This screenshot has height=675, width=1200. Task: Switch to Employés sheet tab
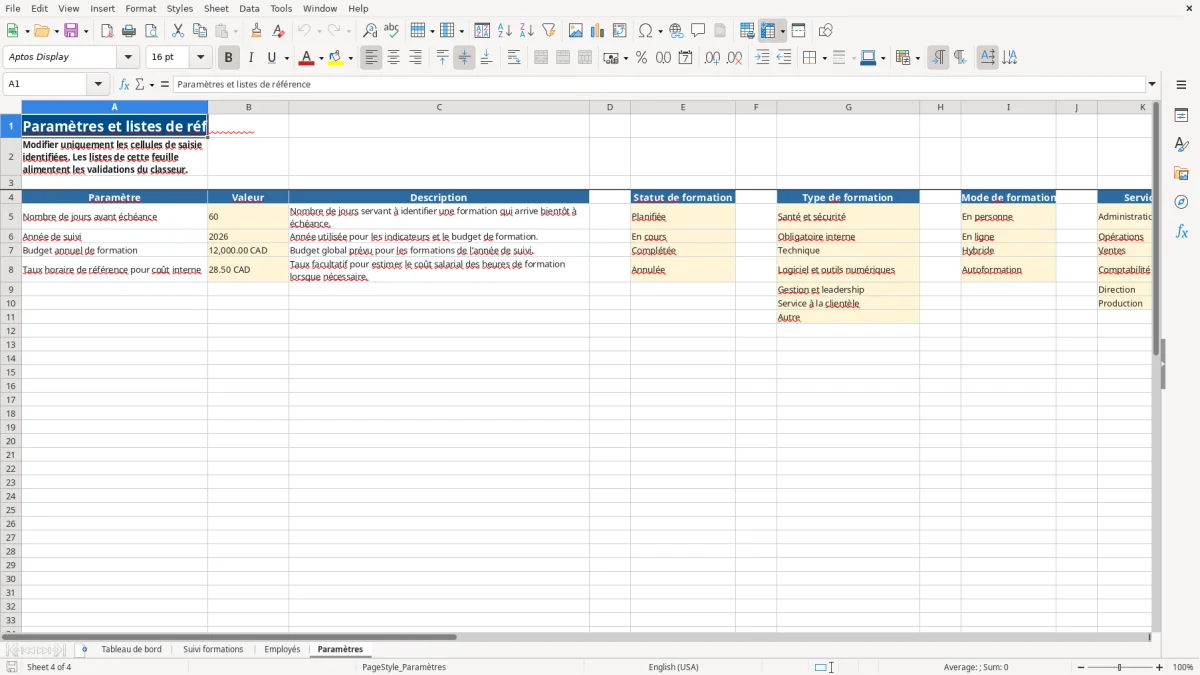tap(282, 649)
